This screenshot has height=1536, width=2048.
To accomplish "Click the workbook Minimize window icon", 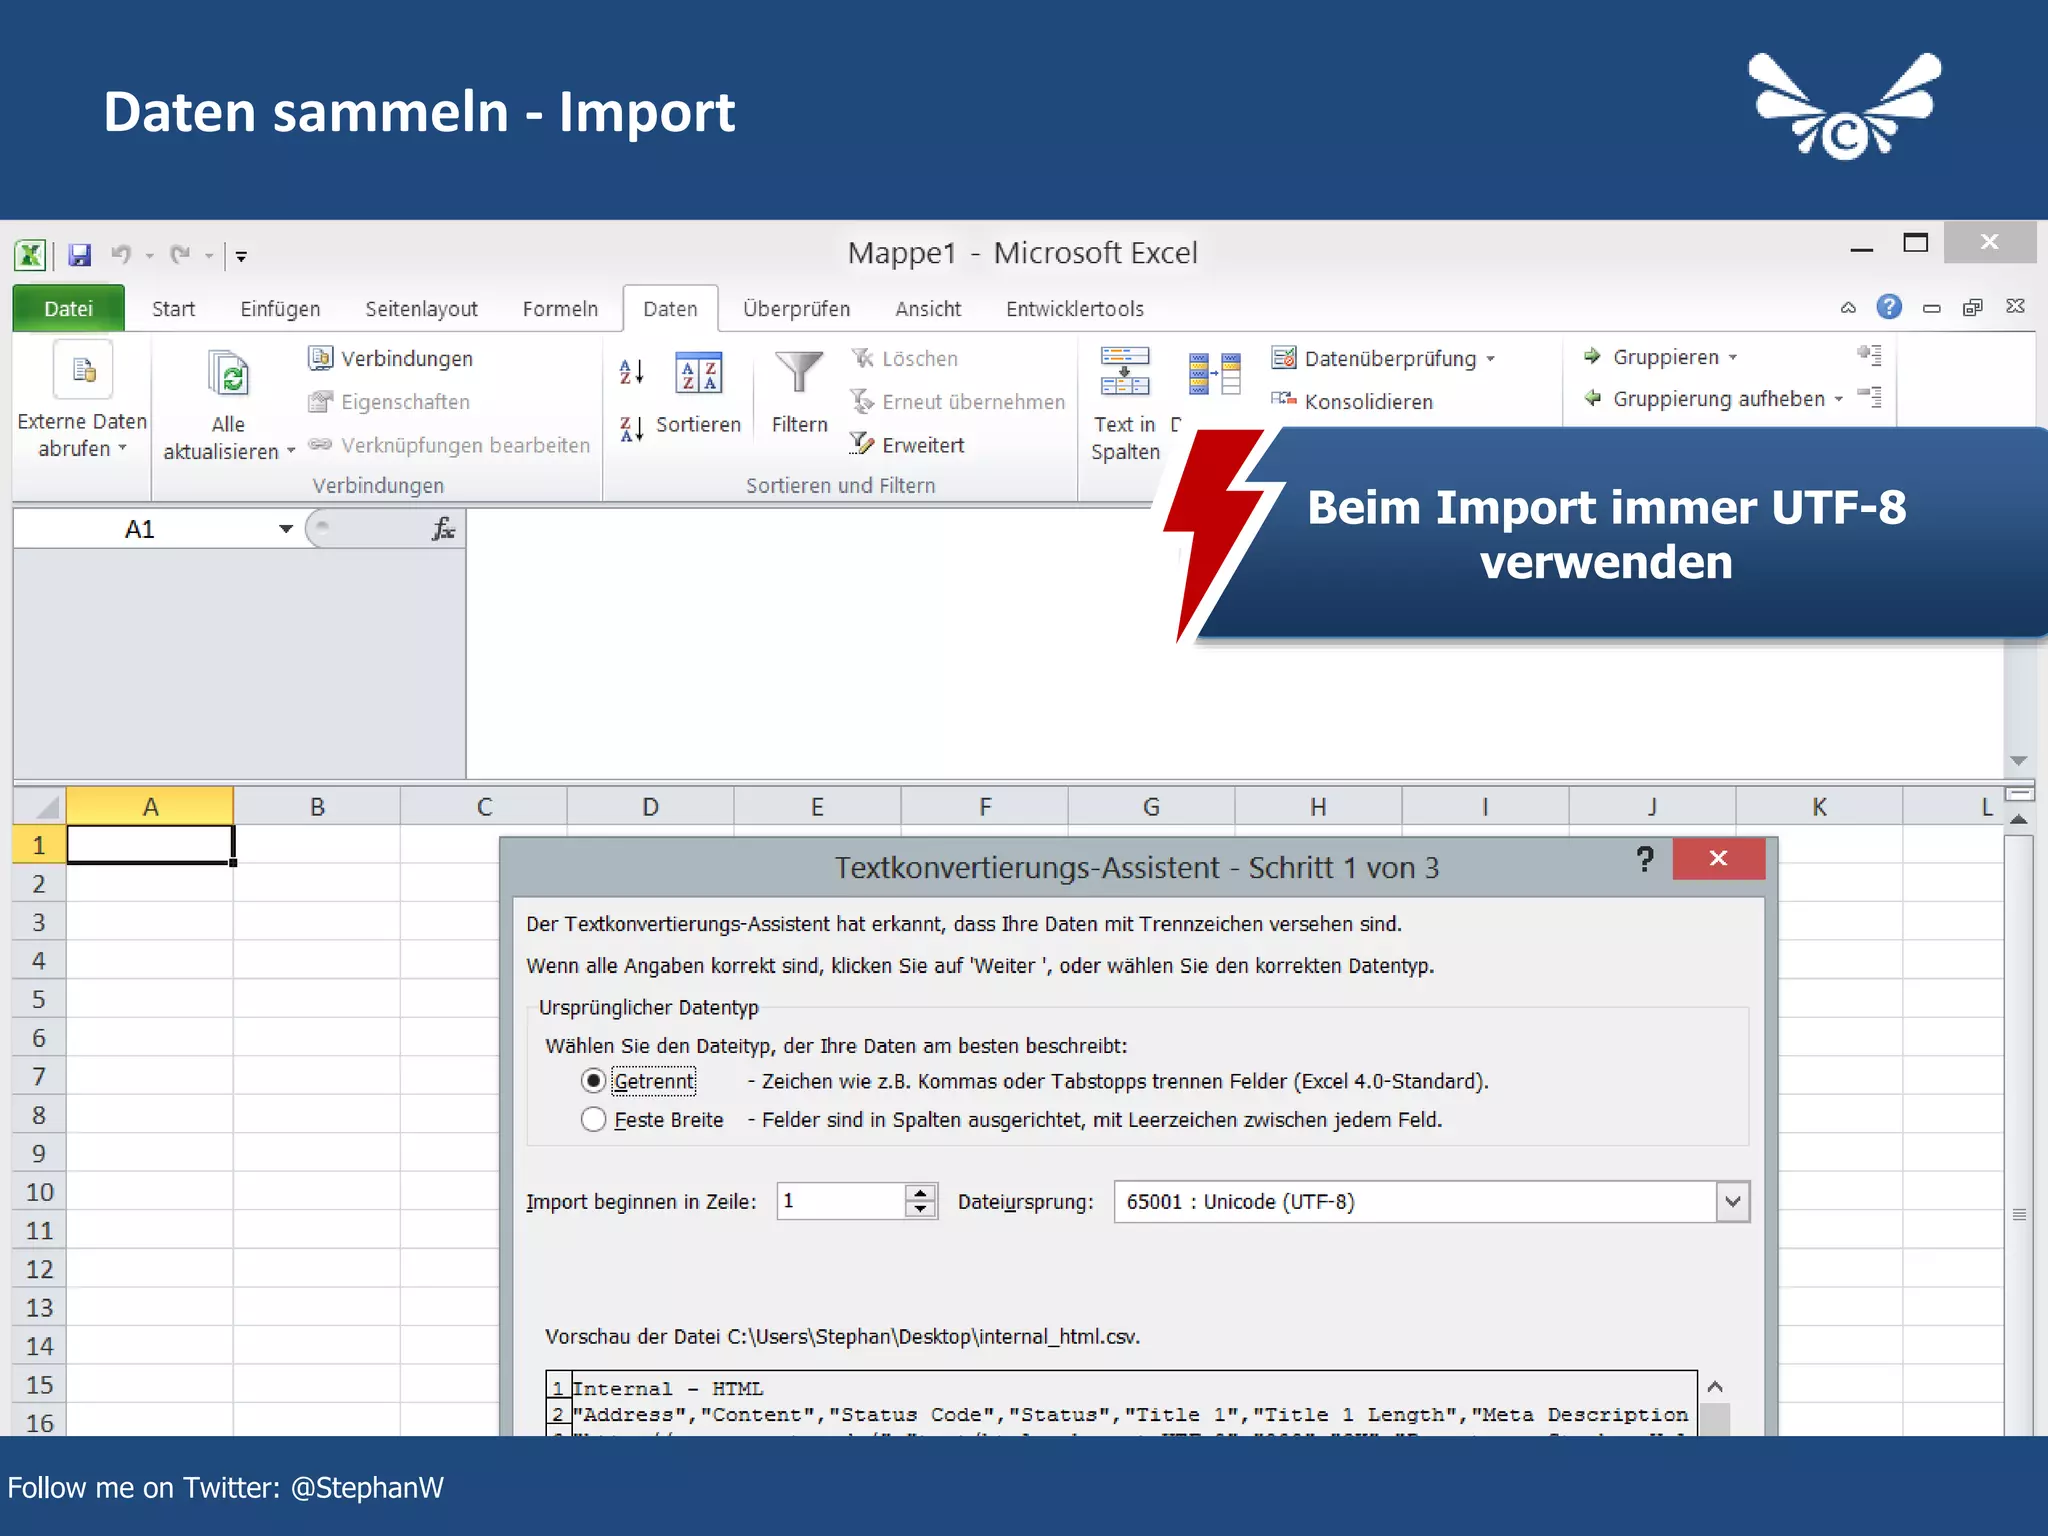I will [x=1931, y=308].
